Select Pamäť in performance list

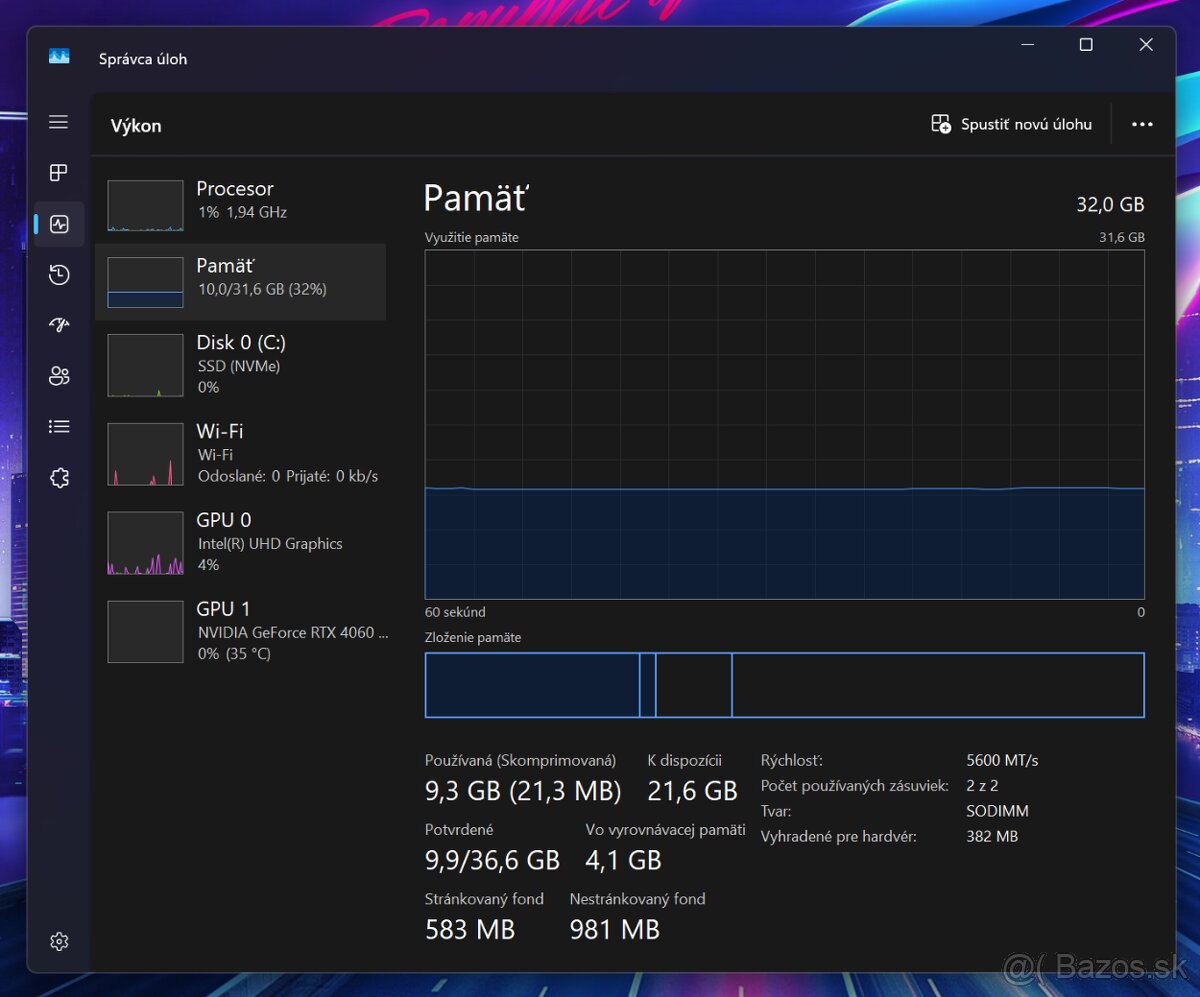240,282
